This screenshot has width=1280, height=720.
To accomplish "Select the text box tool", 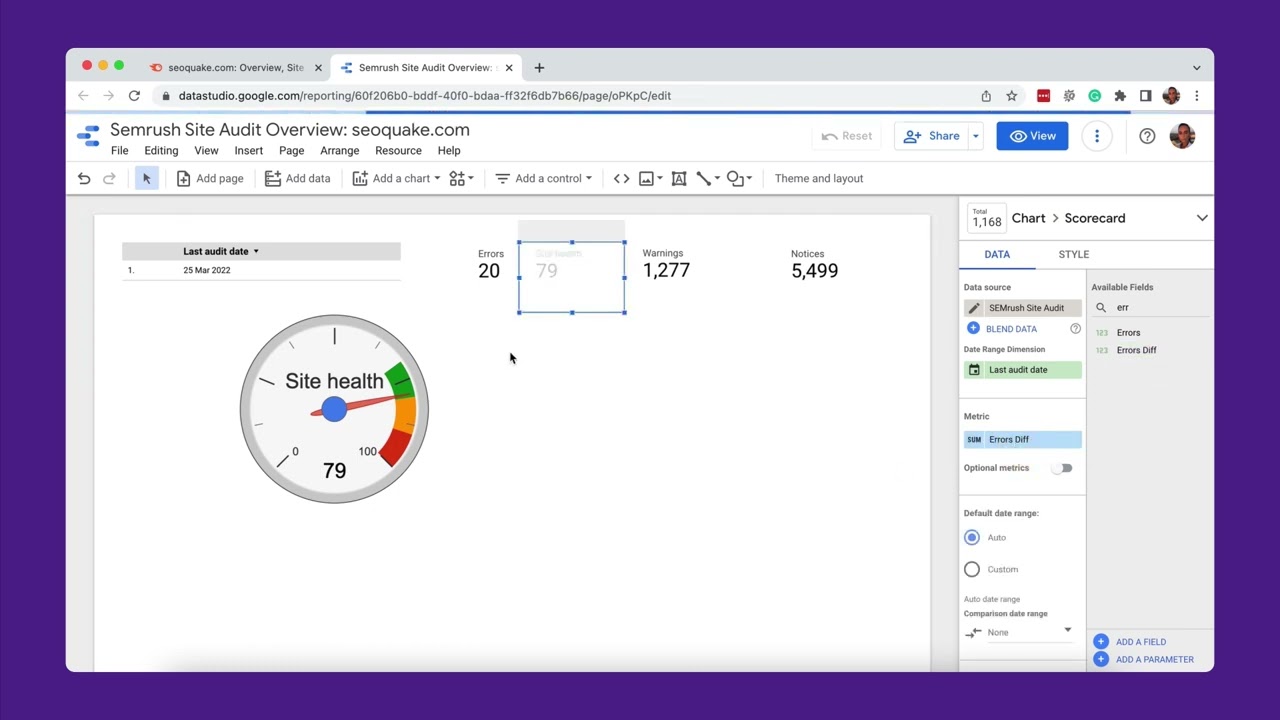I will click(679, 178).
